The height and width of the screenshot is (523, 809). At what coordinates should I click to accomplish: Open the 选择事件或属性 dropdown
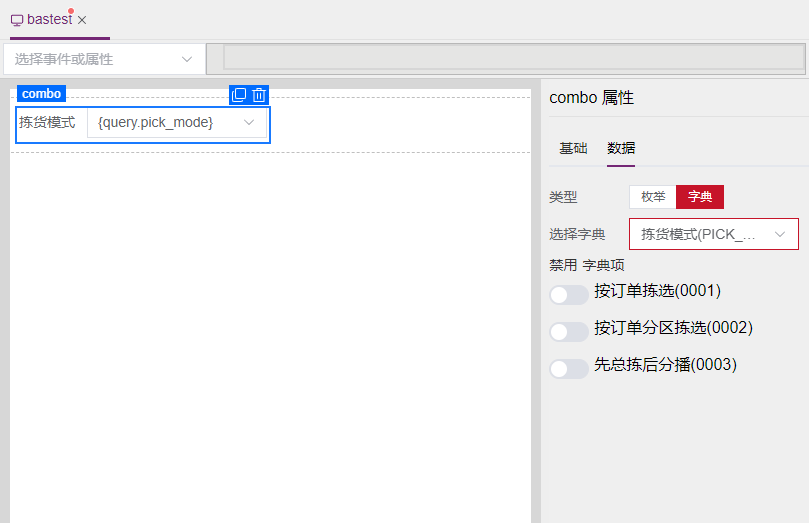click(103, 59)
